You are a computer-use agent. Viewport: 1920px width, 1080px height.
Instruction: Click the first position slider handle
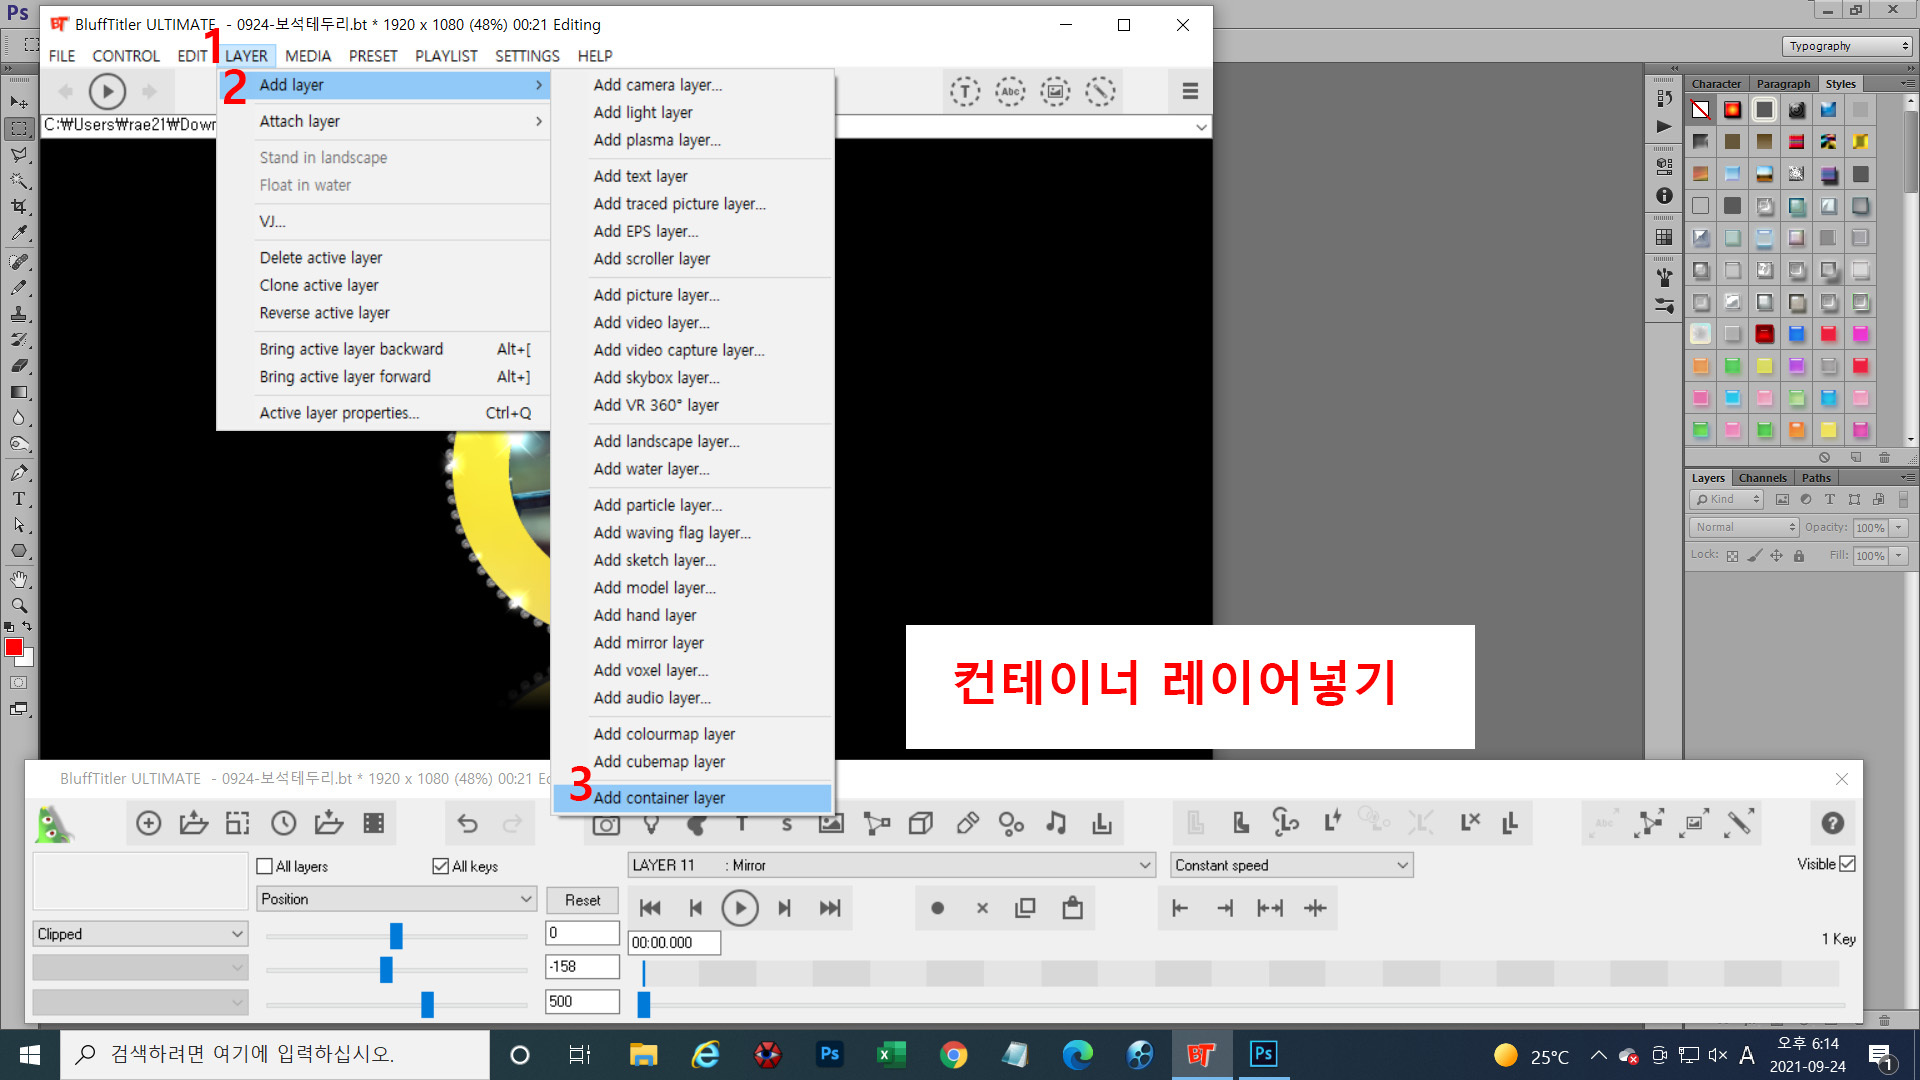pyautogui.click(x=396, y=936)
